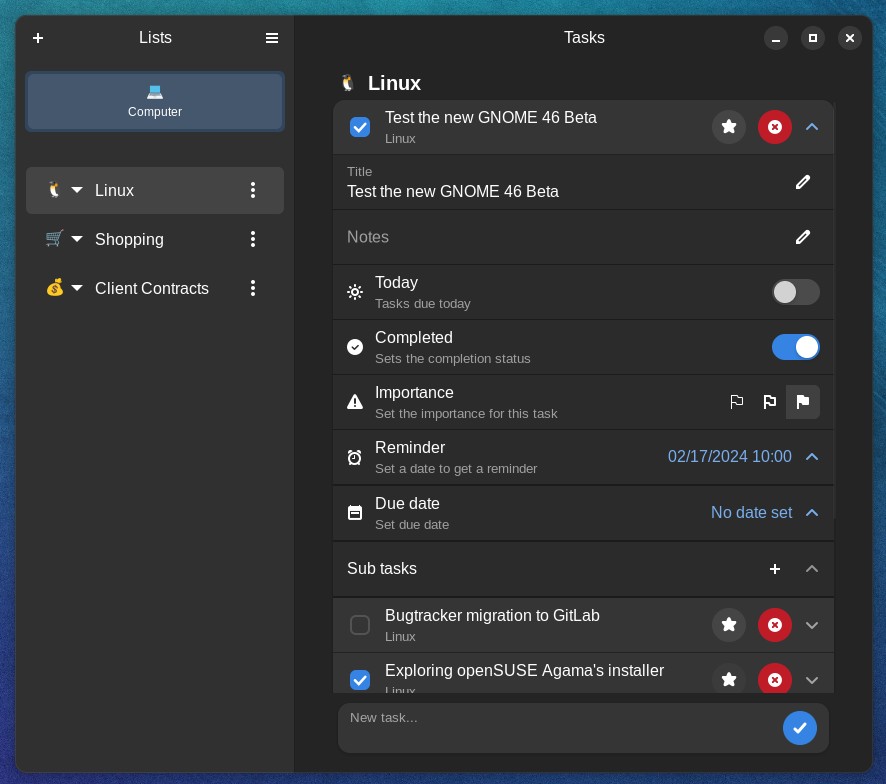The height and width of the screenshot is (784, 886).
Task: Delete the Exploring openSUSE Agama's installer task
Action: (x=775, y=678)
